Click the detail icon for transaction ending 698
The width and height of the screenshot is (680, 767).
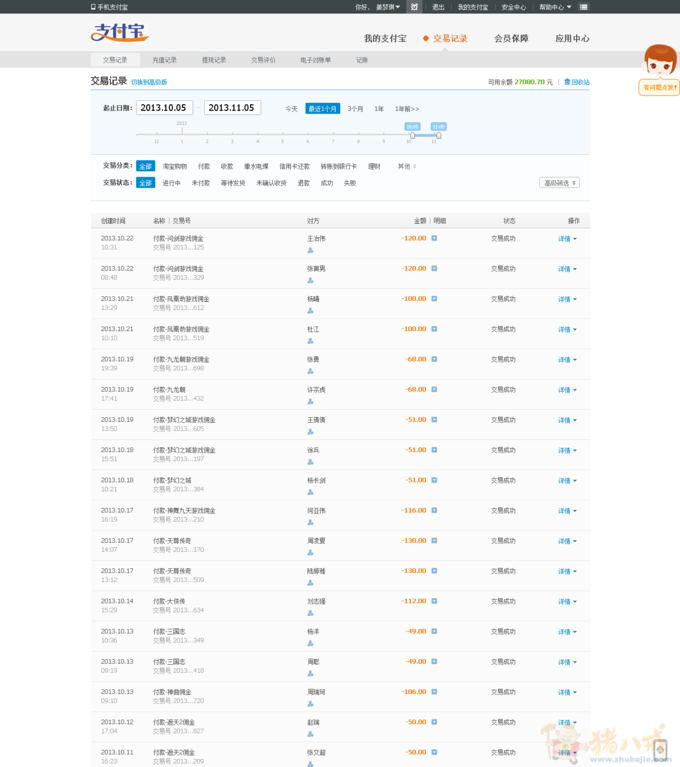click(434, 360)
